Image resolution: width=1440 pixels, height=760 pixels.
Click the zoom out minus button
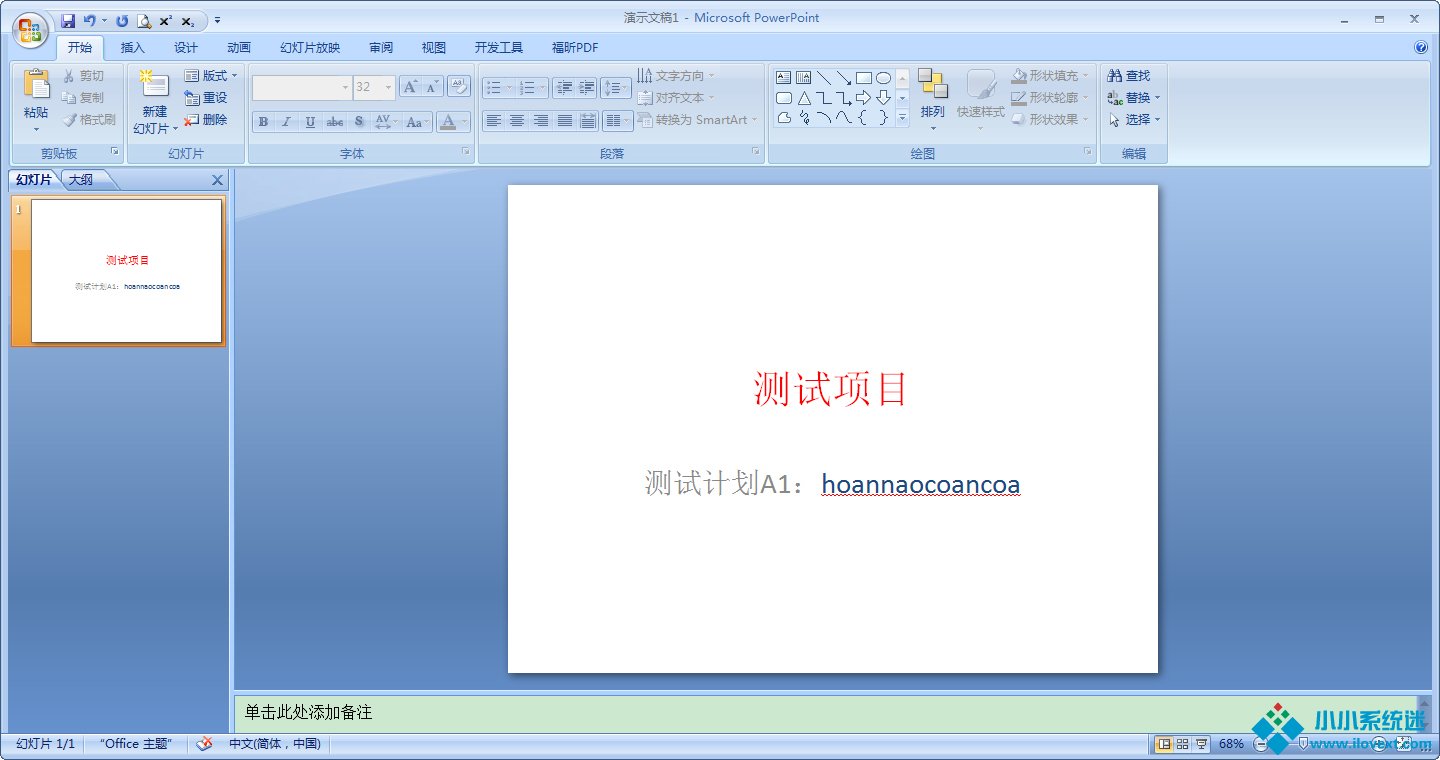pyautogui.click(x=1261, y=744)
